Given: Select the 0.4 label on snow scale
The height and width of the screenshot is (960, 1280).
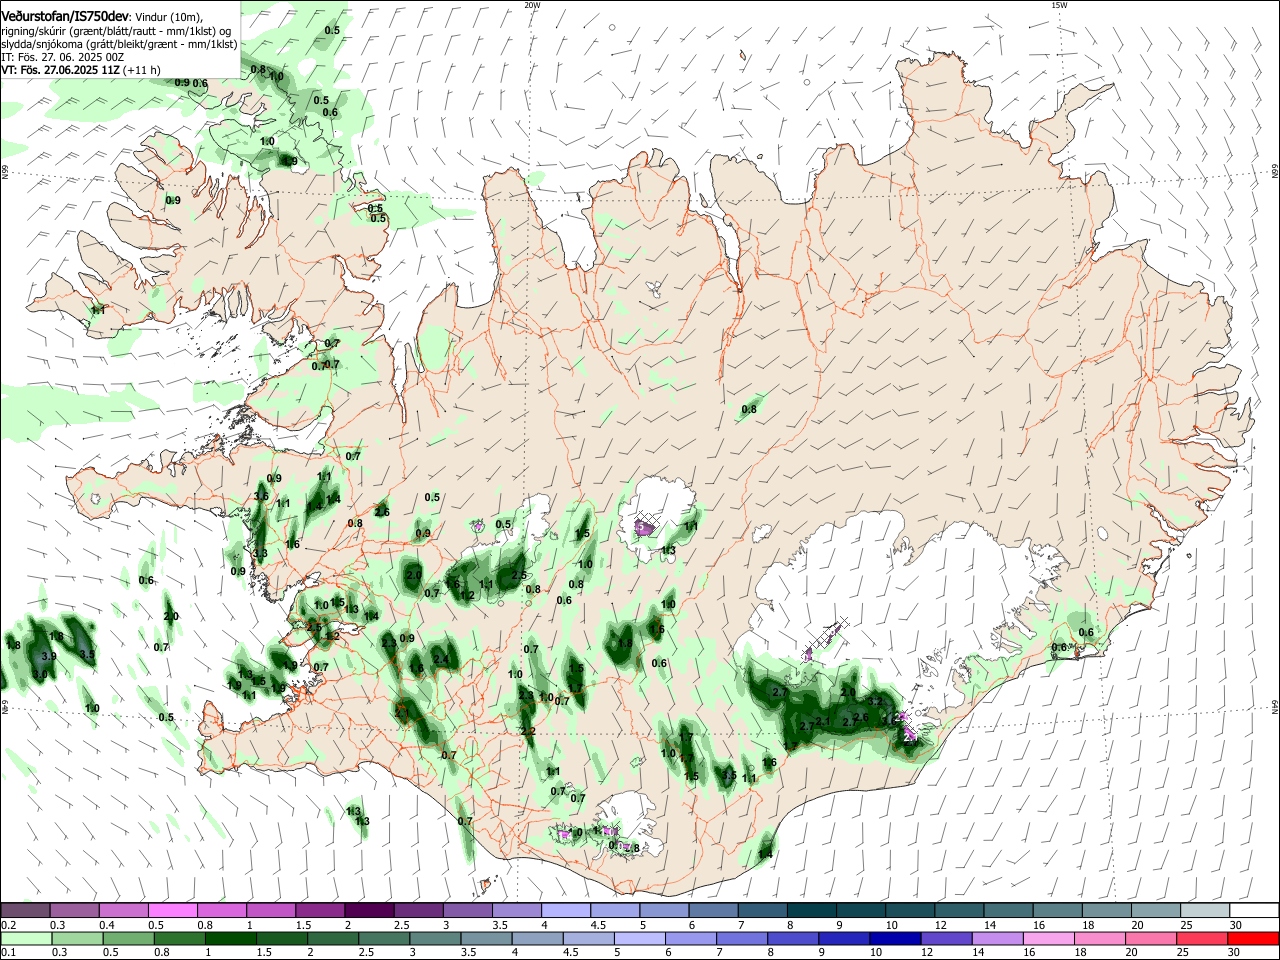Looking at the screenshot, I should click(x=107, y=925).
